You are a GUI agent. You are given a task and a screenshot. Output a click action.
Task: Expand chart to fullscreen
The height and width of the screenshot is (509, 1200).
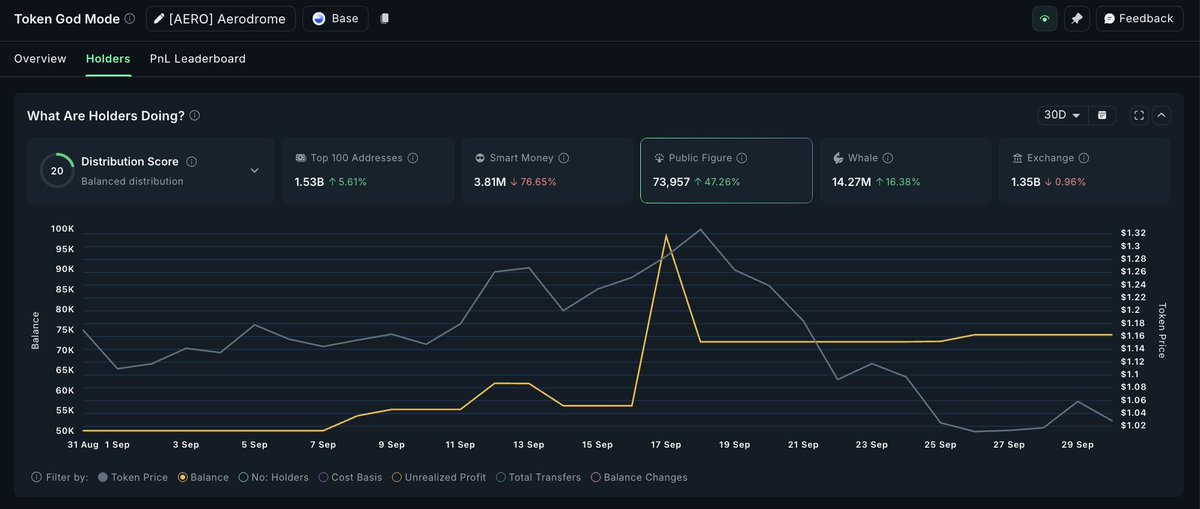tap(1139, 115)
